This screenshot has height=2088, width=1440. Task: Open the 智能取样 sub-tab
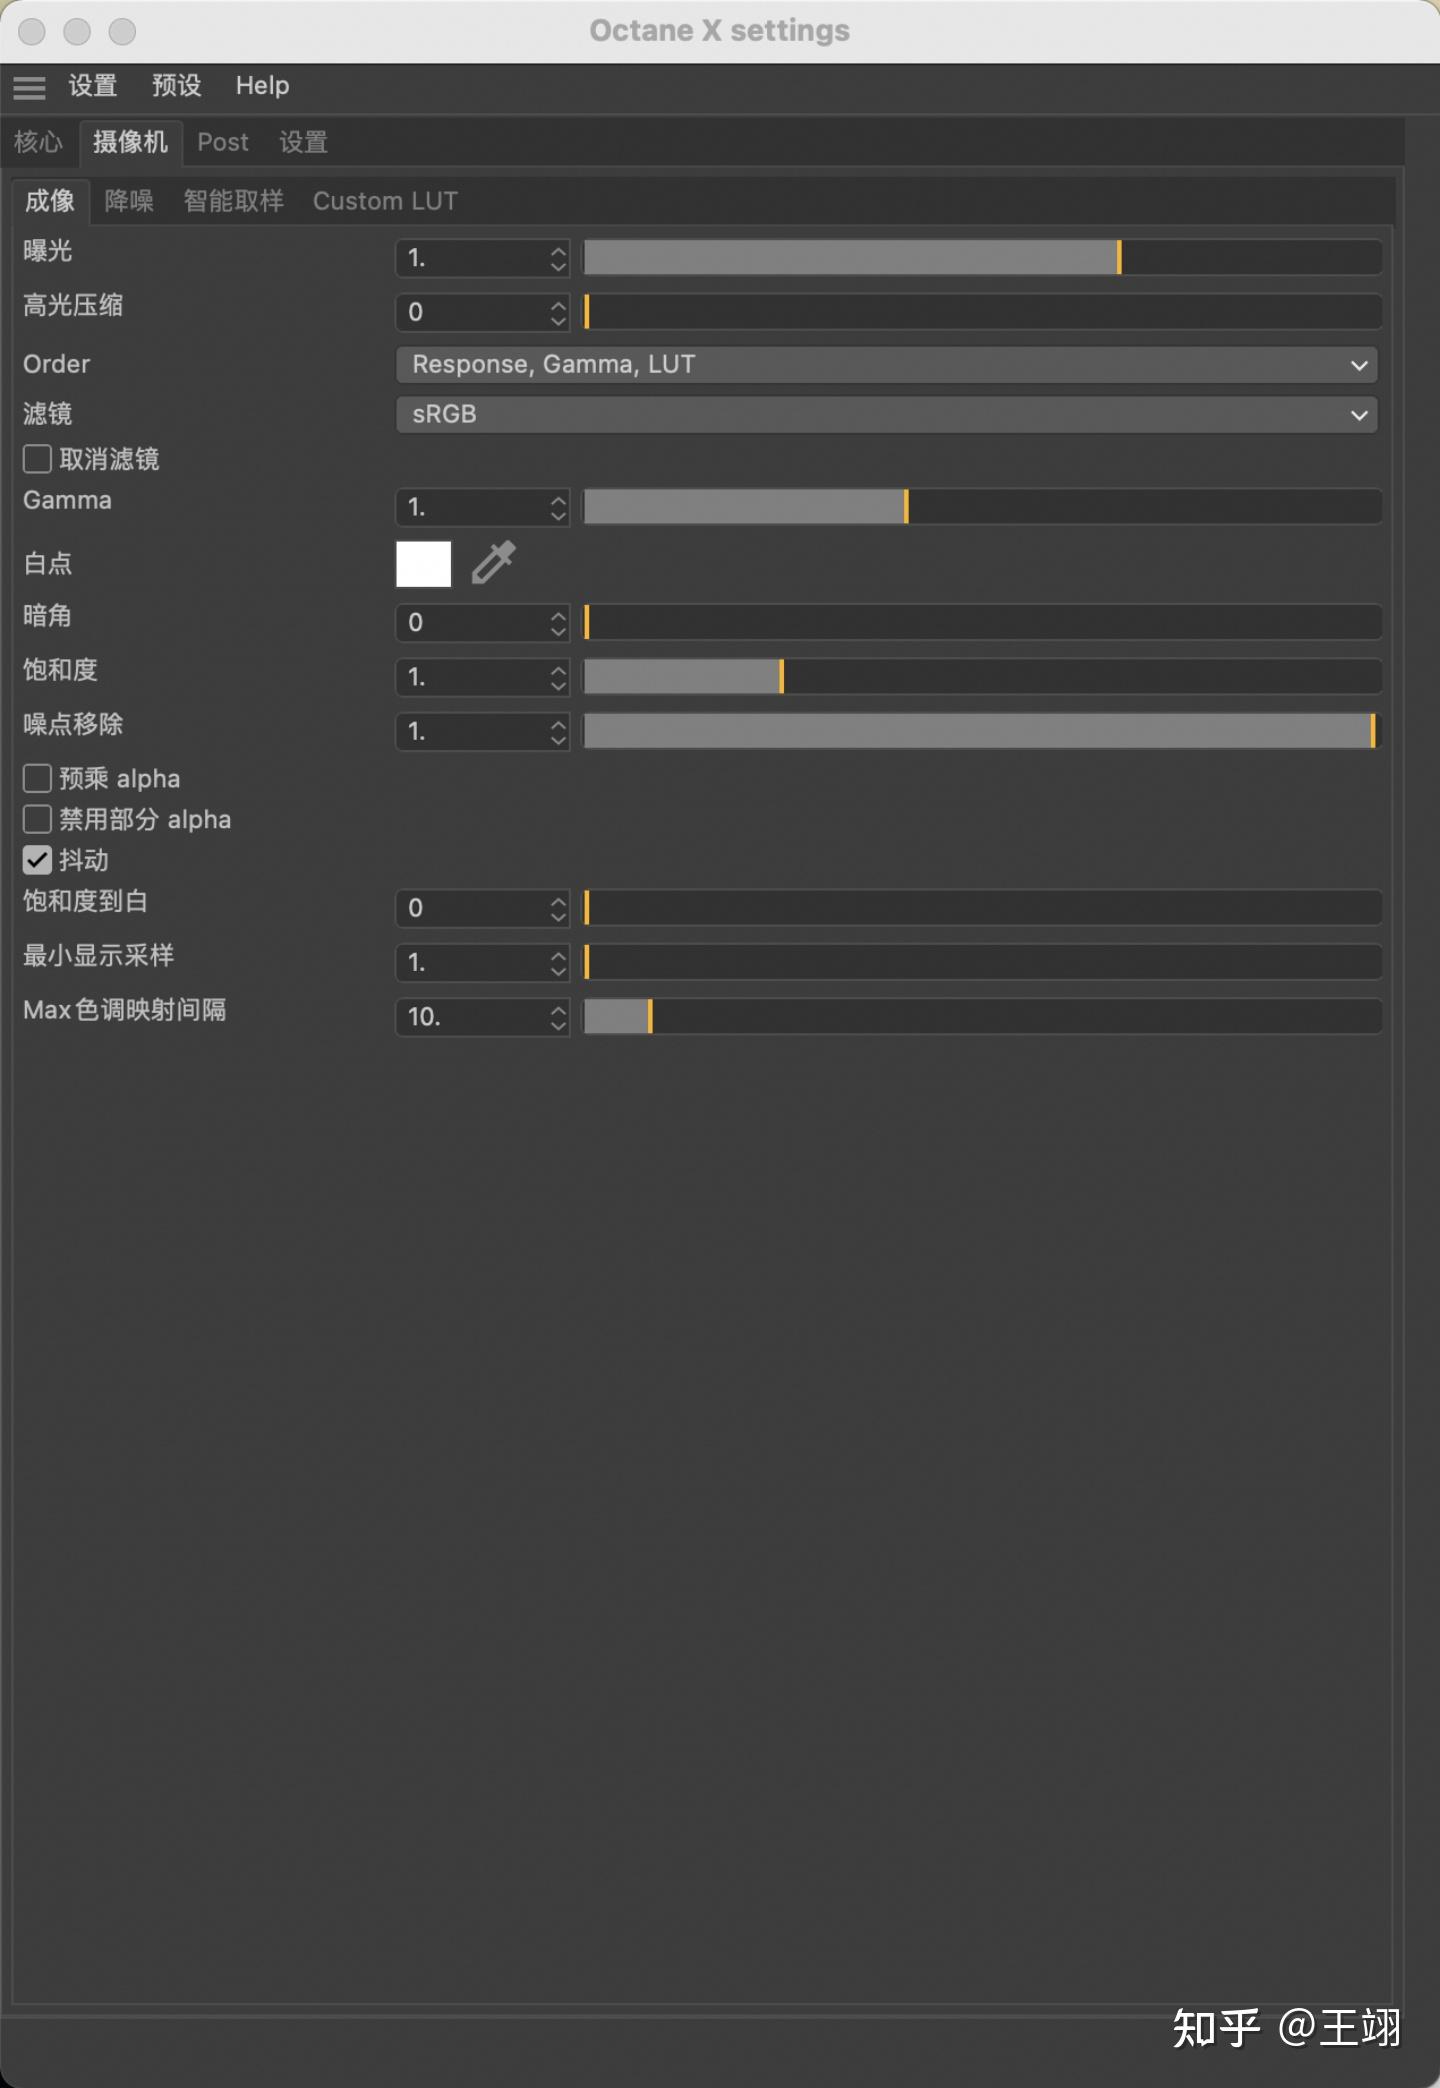233,201
